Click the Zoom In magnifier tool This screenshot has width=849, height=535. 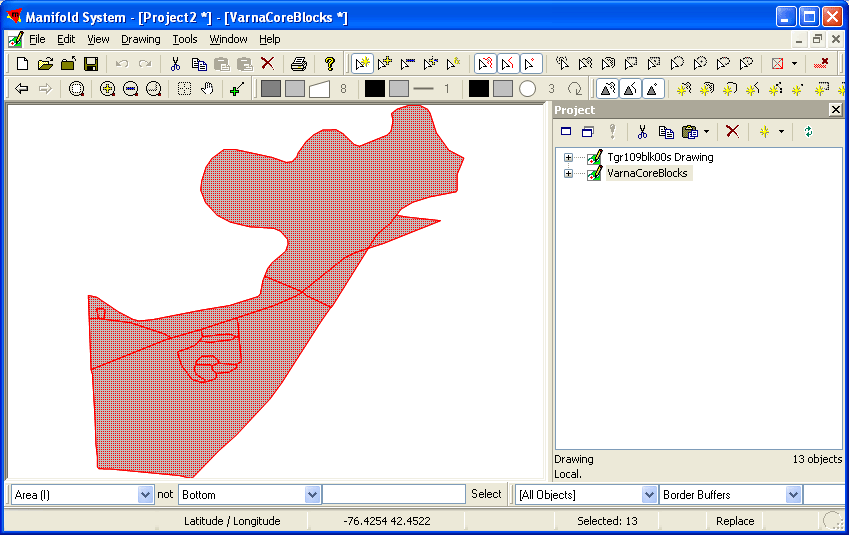click(107, 89)
